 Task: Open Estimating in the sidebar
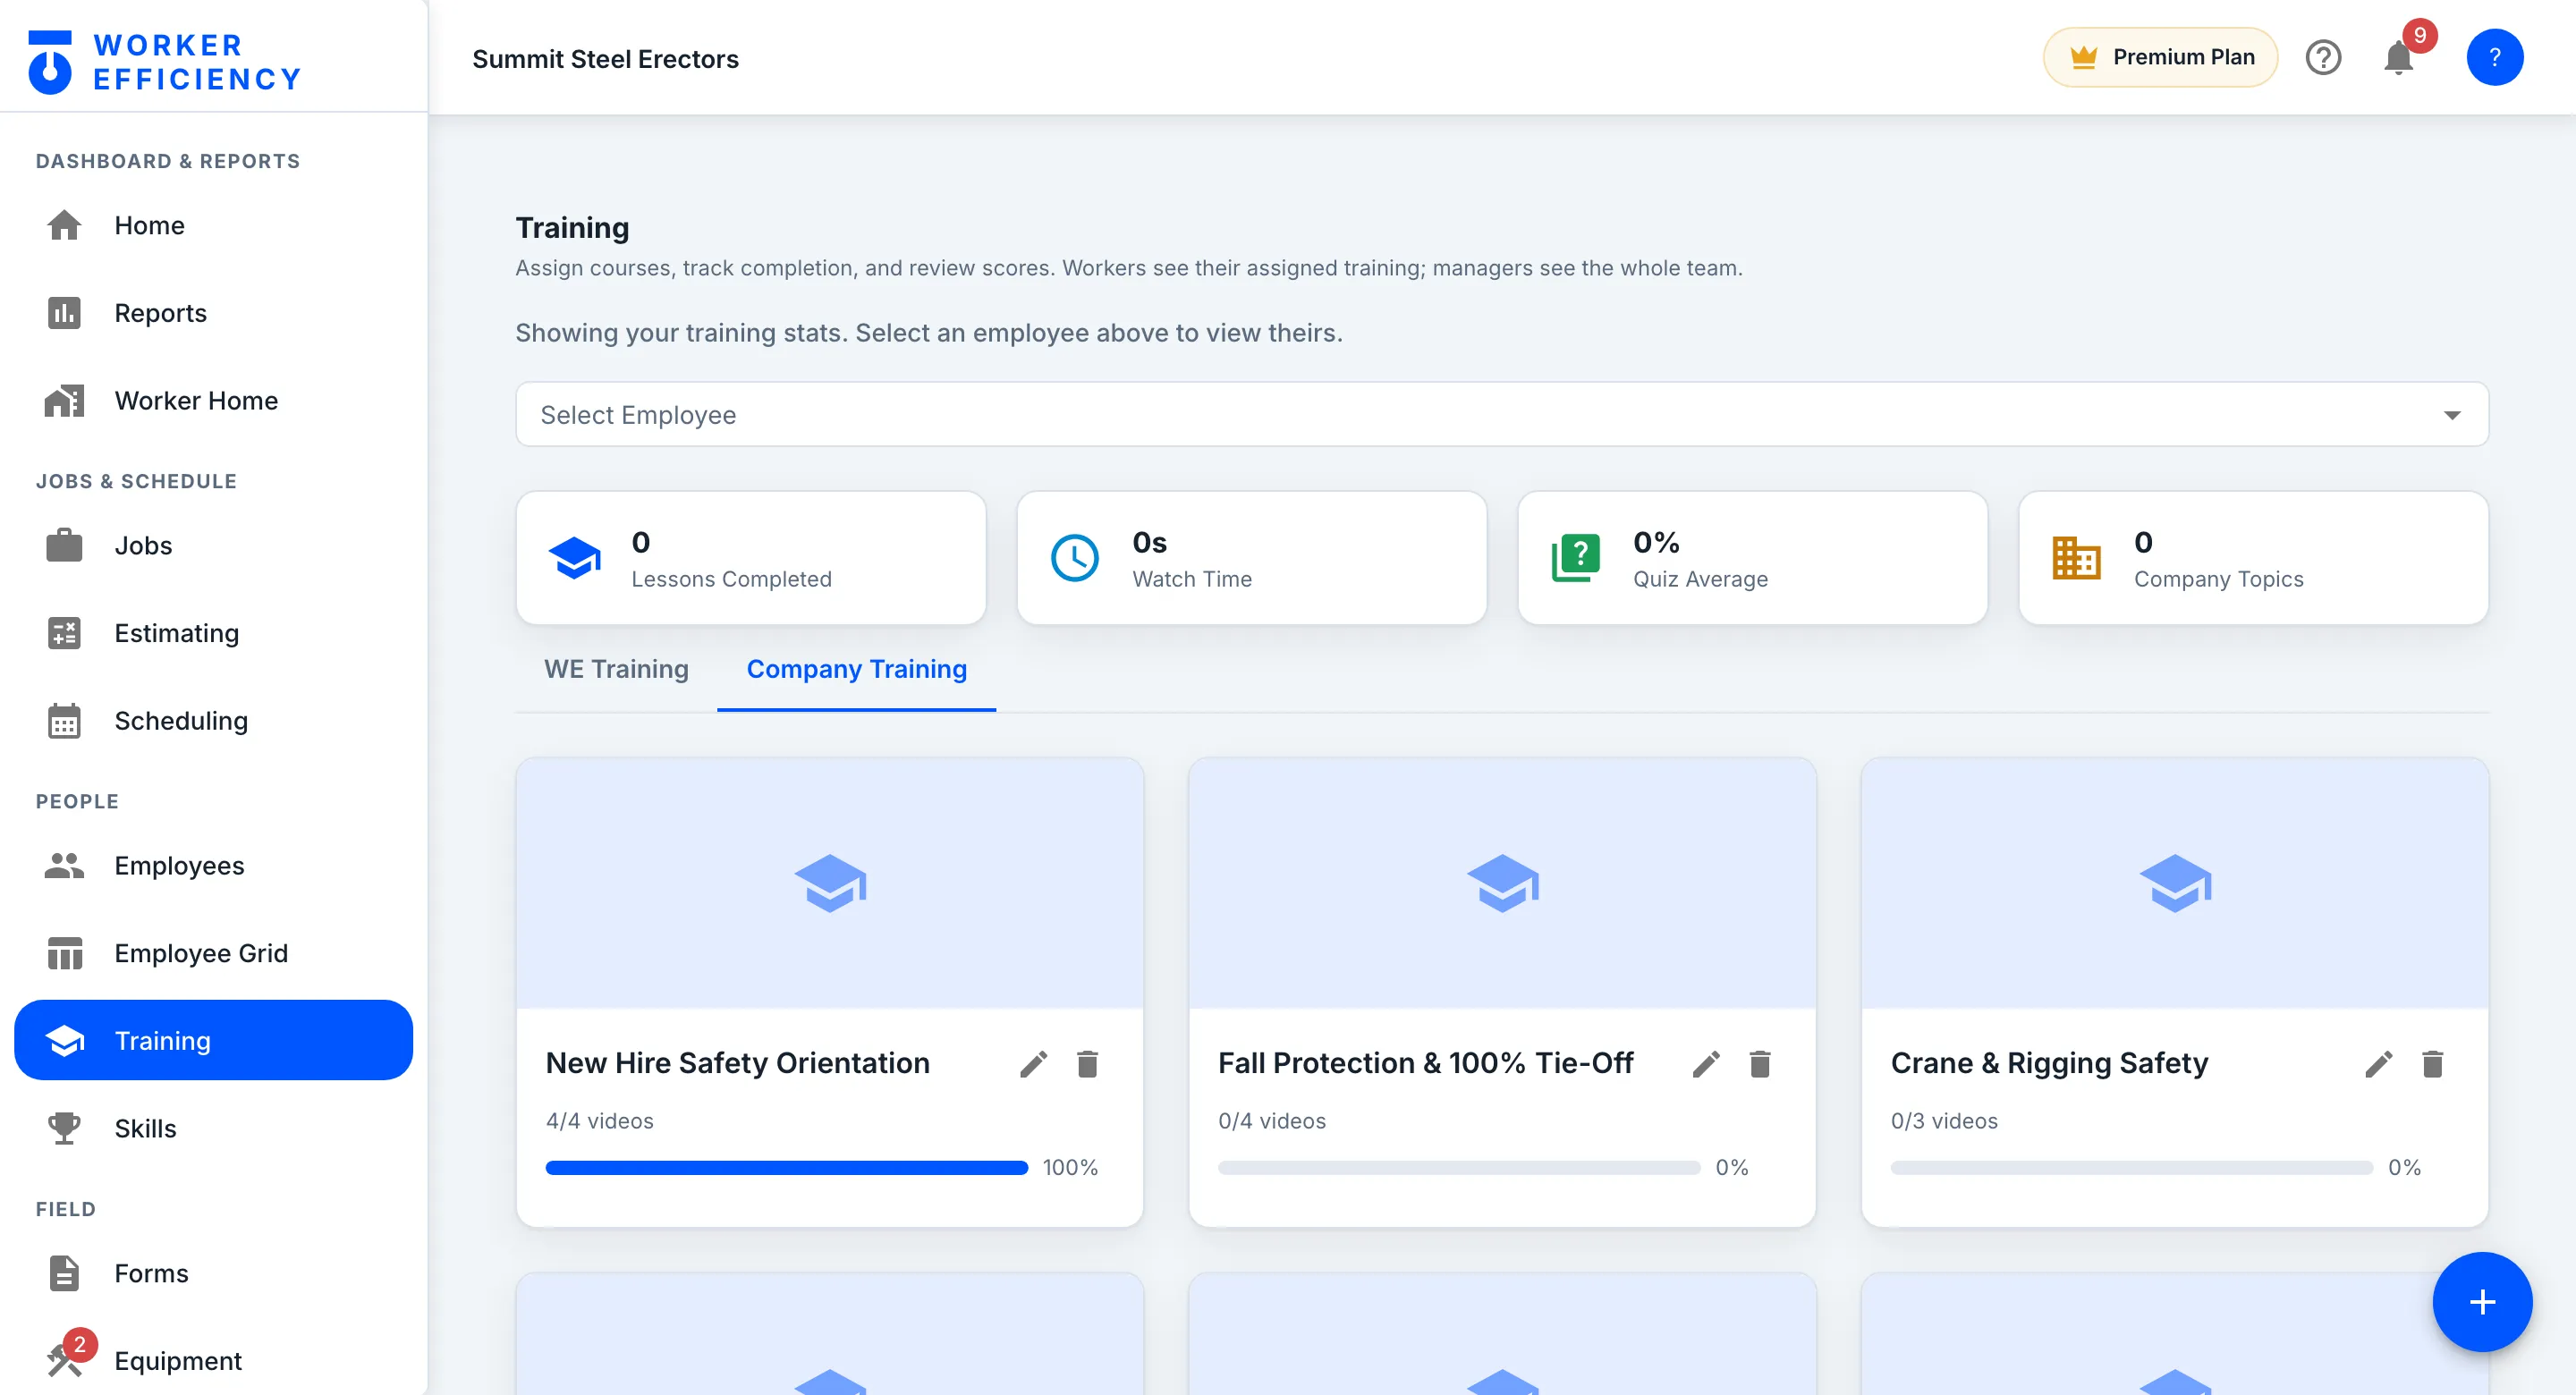[x=214, y=634]
